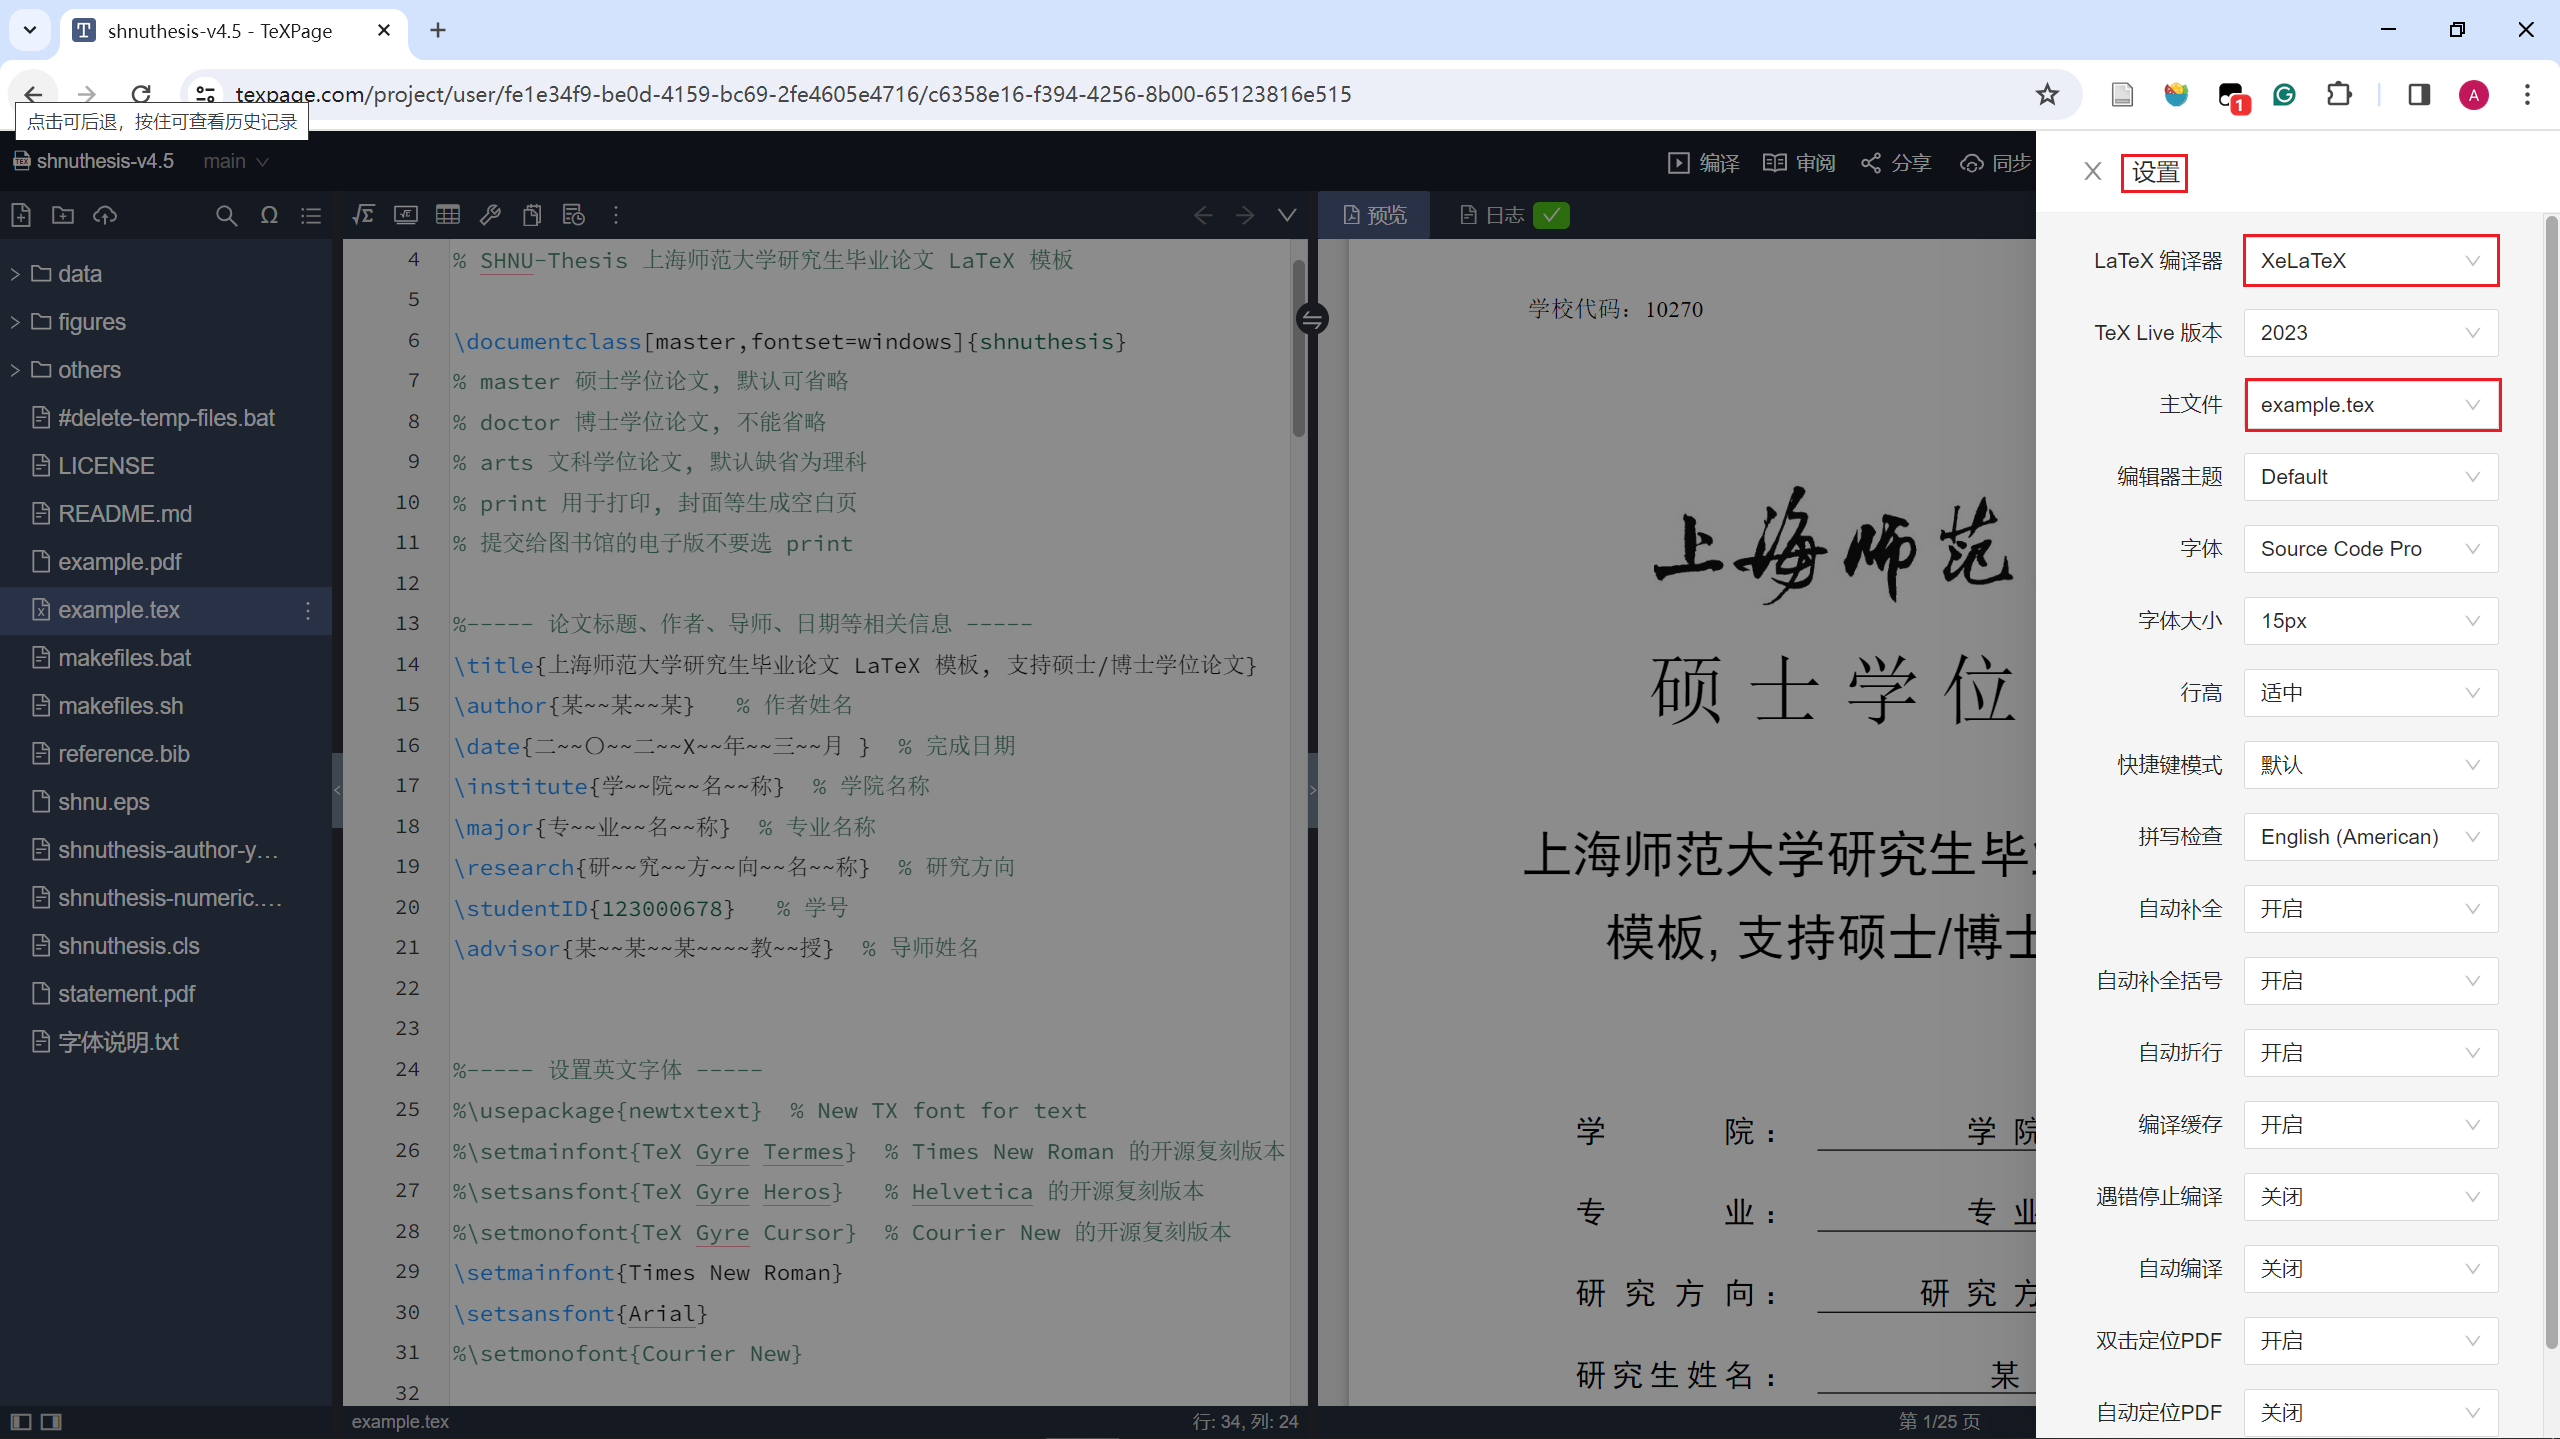
Task: Open 行高 dropdown showing 适中
Action: [x=2370, y=693]
